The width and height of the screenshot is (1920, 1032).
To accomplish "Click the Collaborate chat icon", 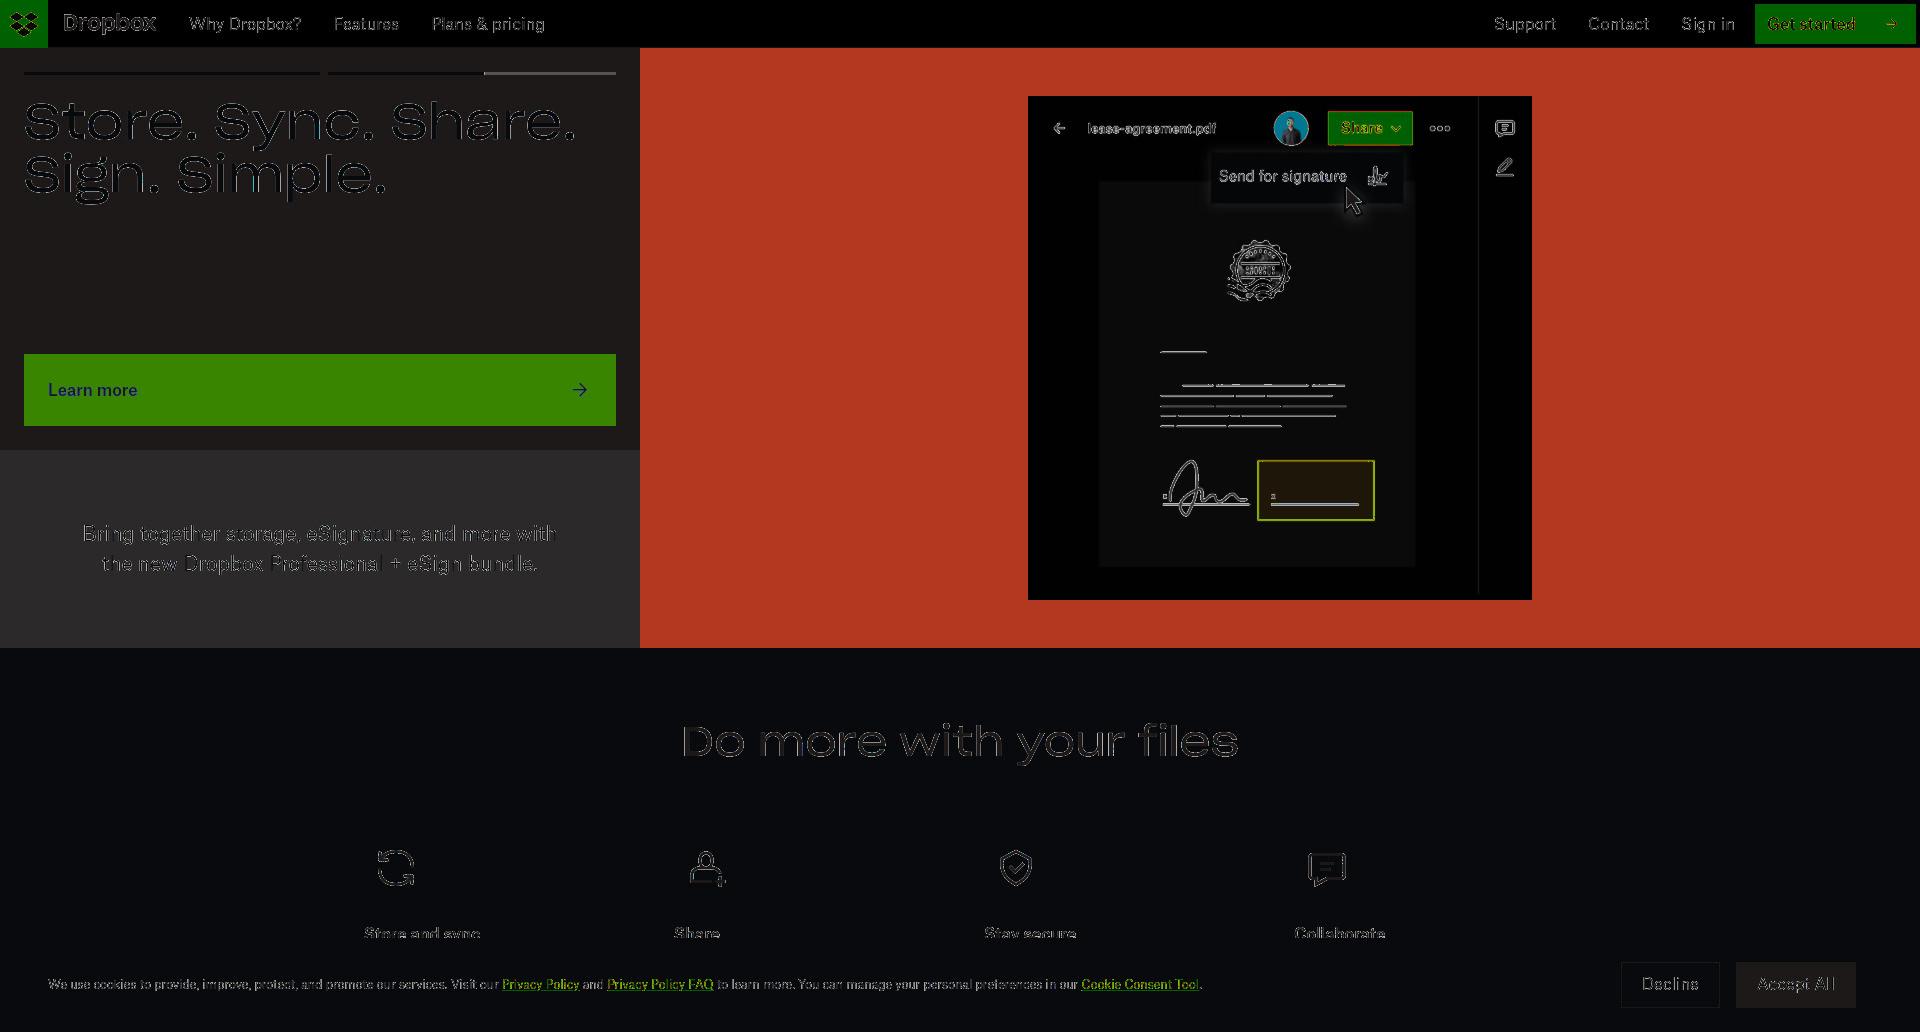I will [1327, 869].
